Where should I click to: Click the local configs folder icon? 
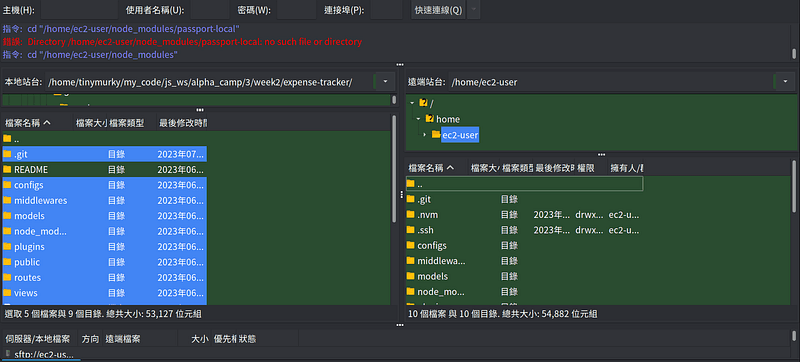(7, 185)
